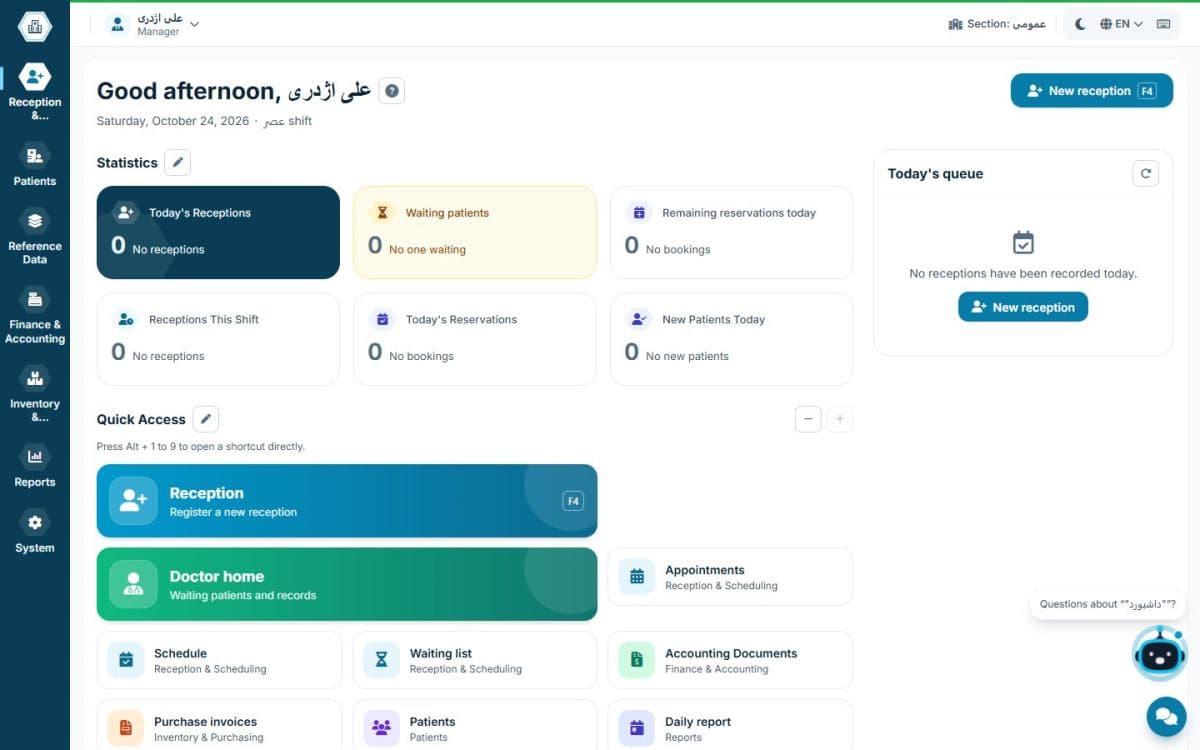Open Accounting Documents shortcut
This screenshot has width=1200, height=750.
[x=730, y=660]
